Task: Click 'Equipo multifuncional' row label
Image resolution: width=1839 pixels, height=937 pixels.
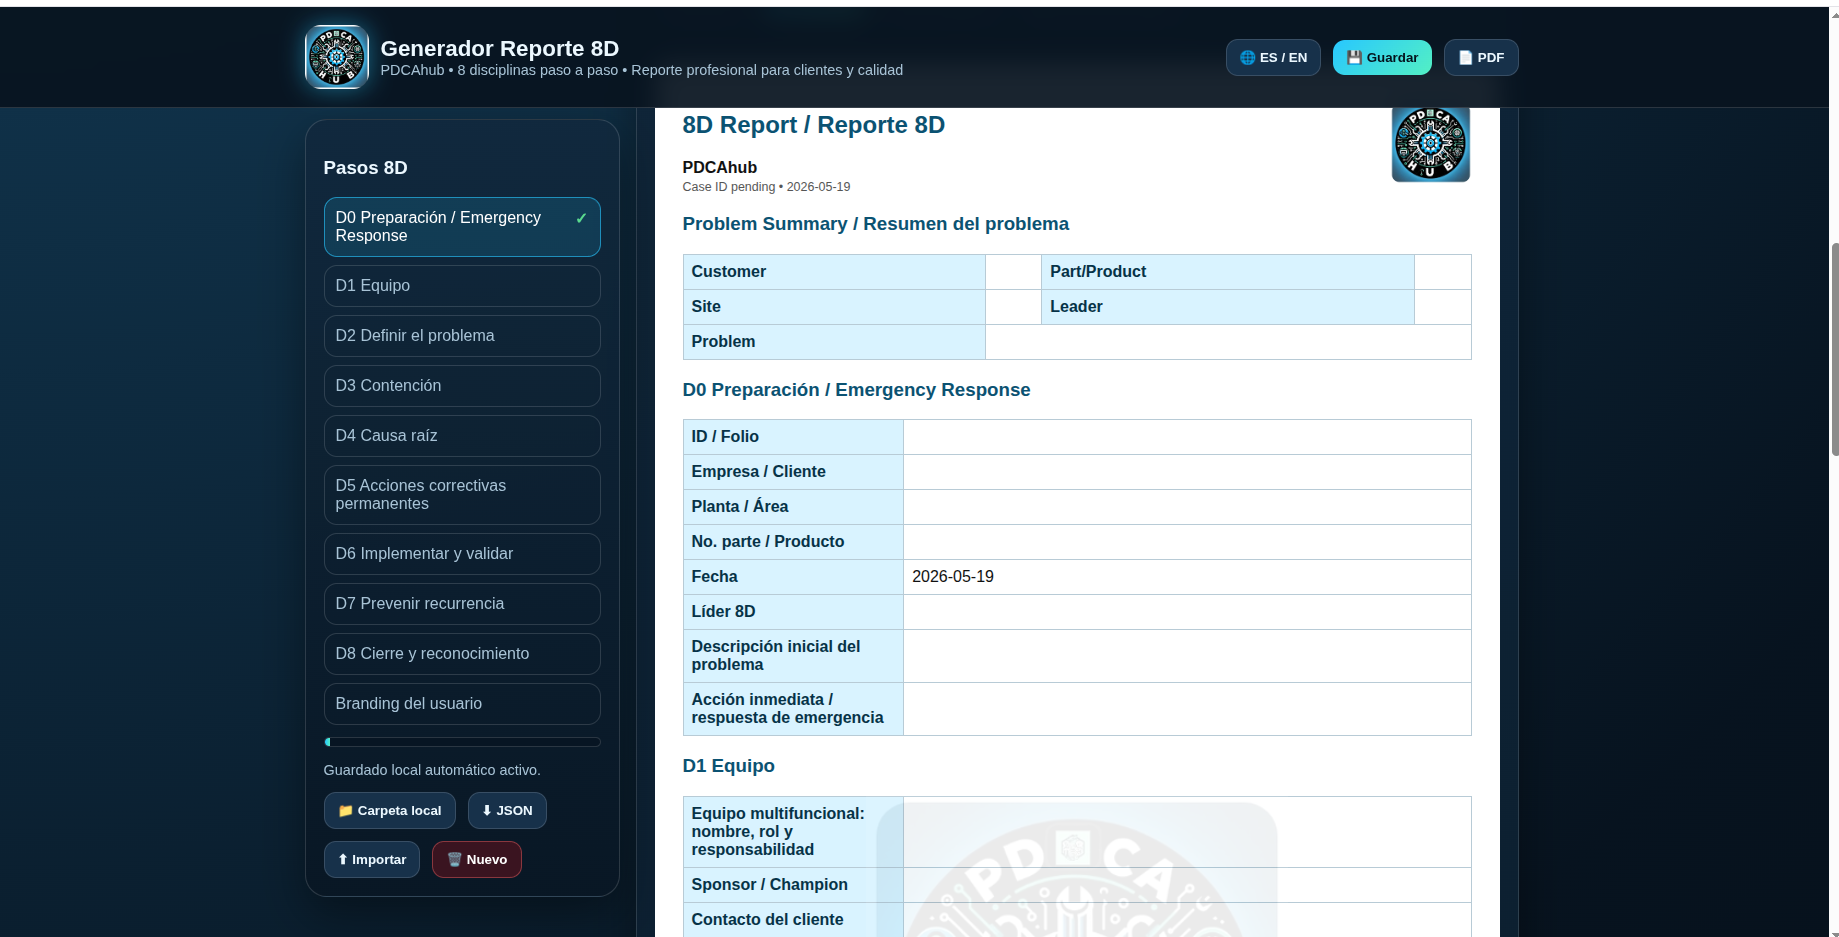Action: click(778, 832)
